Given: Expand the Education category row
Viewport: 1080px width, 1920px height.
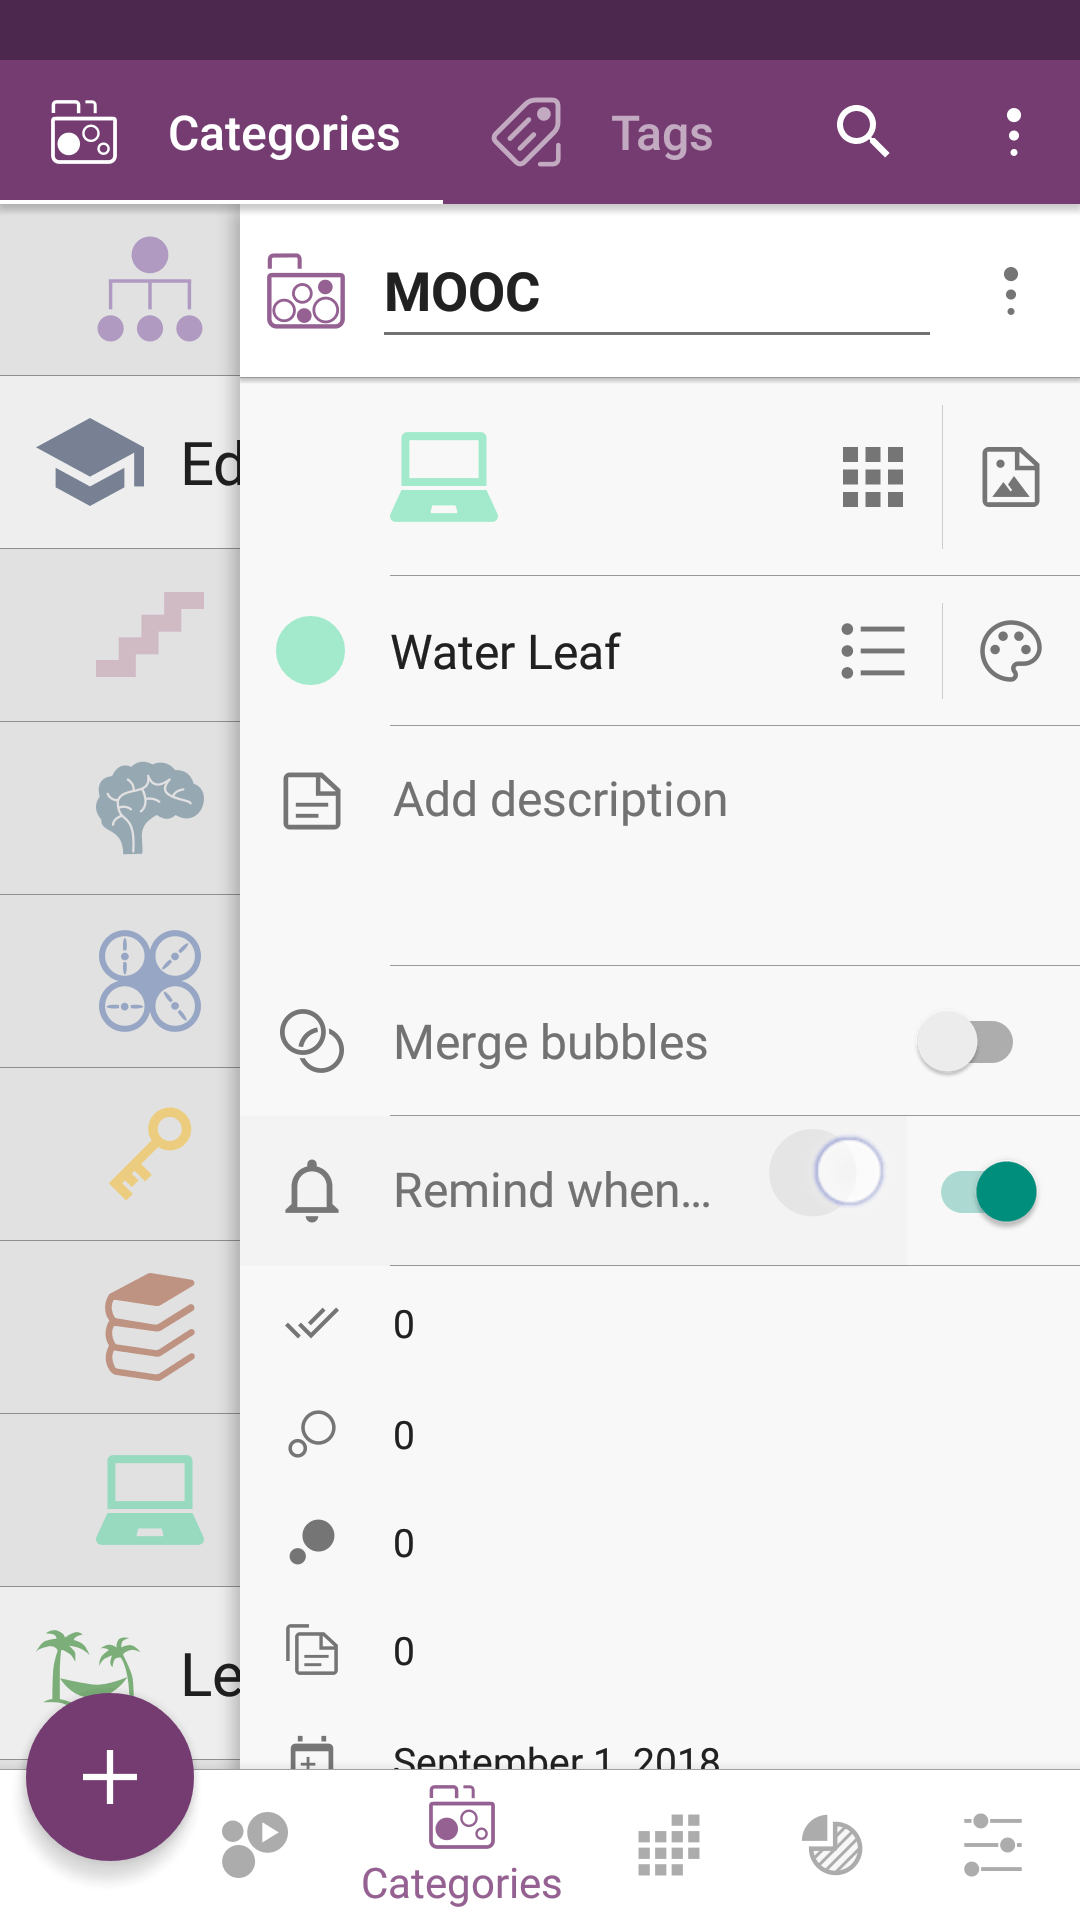Looking at the screenshot, I should 120,463.
